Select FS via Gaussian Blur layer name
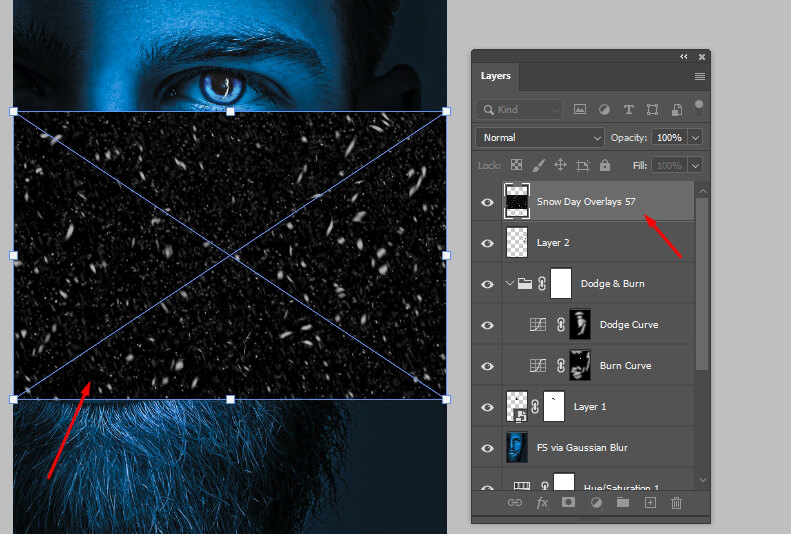The image size is (791, 534). point(582,447)
